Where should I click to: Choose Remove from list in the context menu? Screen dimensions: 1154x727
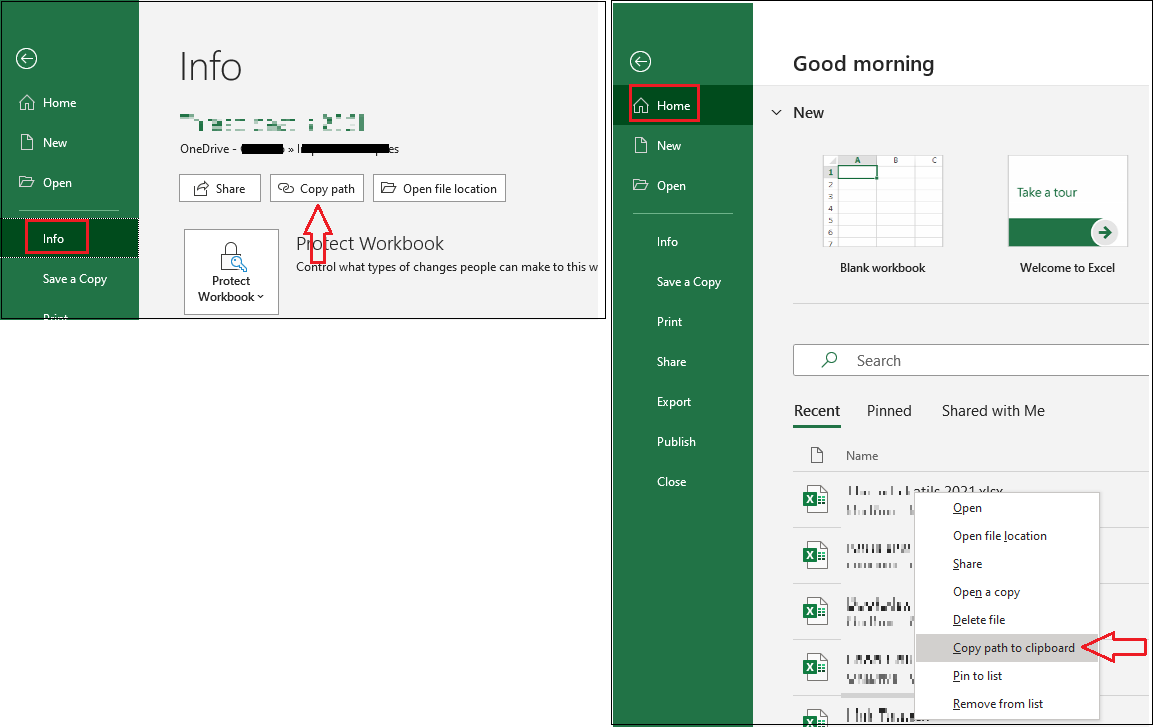(x=1007, y=704)
